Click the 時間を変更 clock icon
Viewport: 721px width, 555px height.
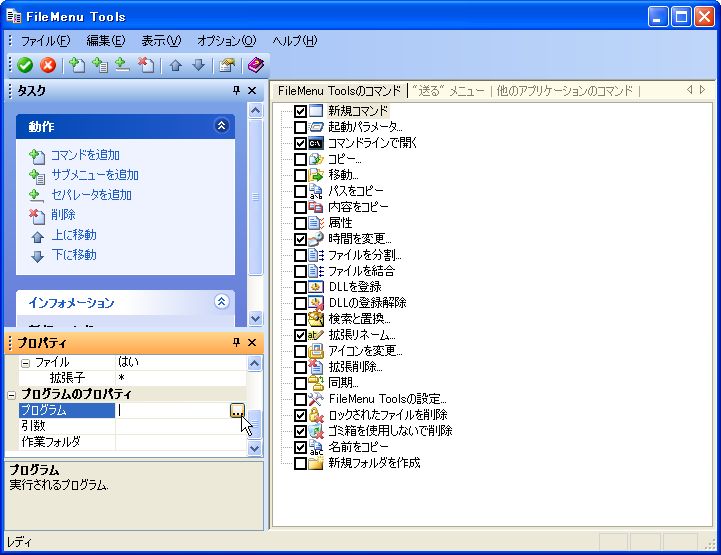pos(315,239)
